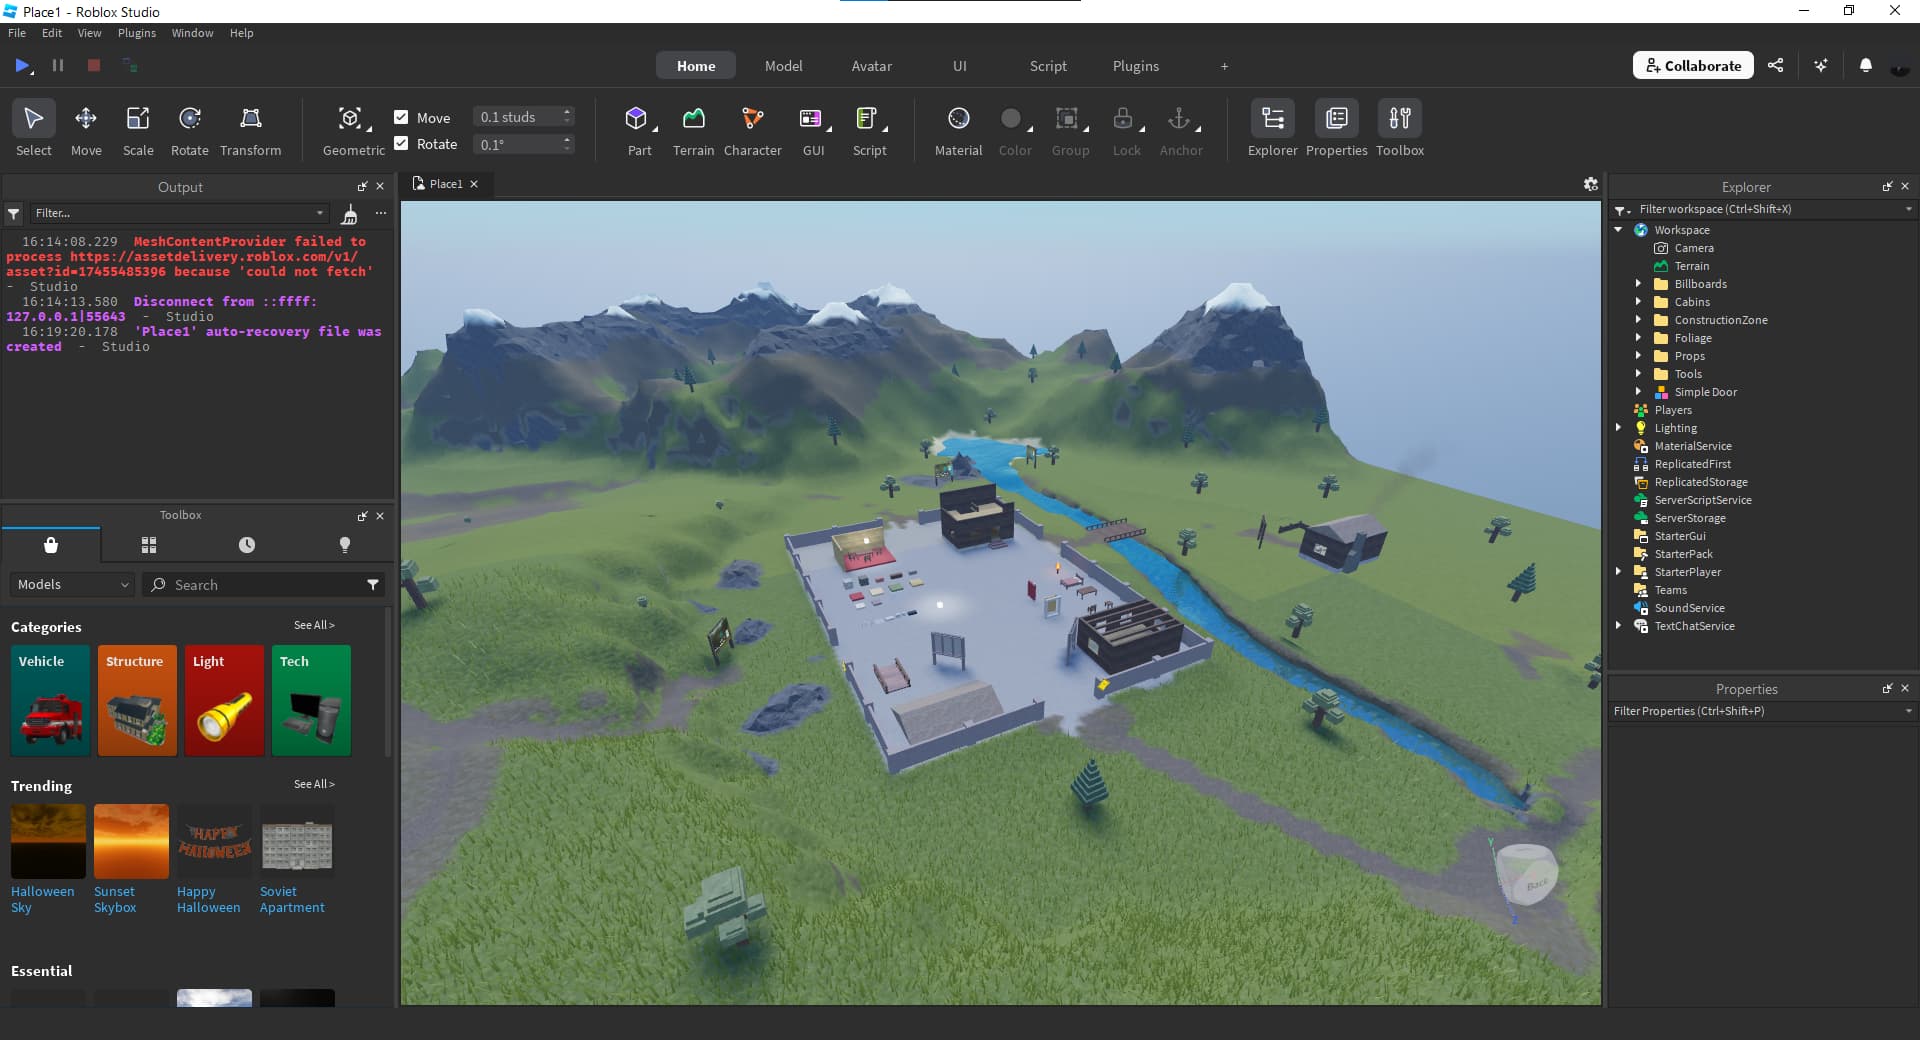This screenshot has height=1040, width=1920.
Task: See All toolbox Categories
Action: [x=314, y=625]
